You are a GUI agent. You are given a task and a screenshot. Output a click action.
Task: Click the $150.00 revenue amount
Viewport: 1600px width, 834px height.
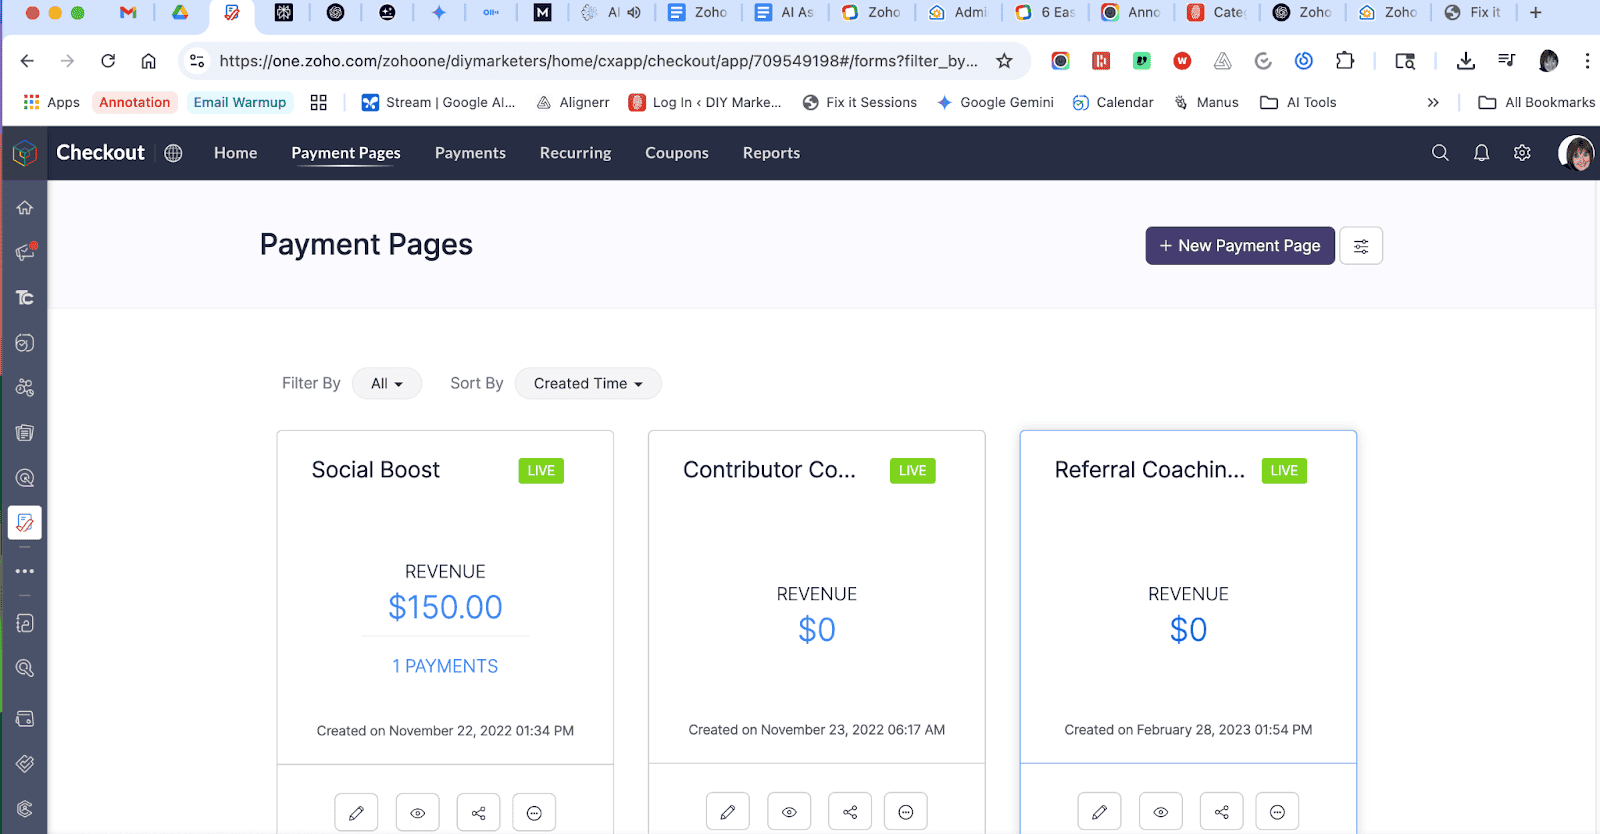click(445, 607)
